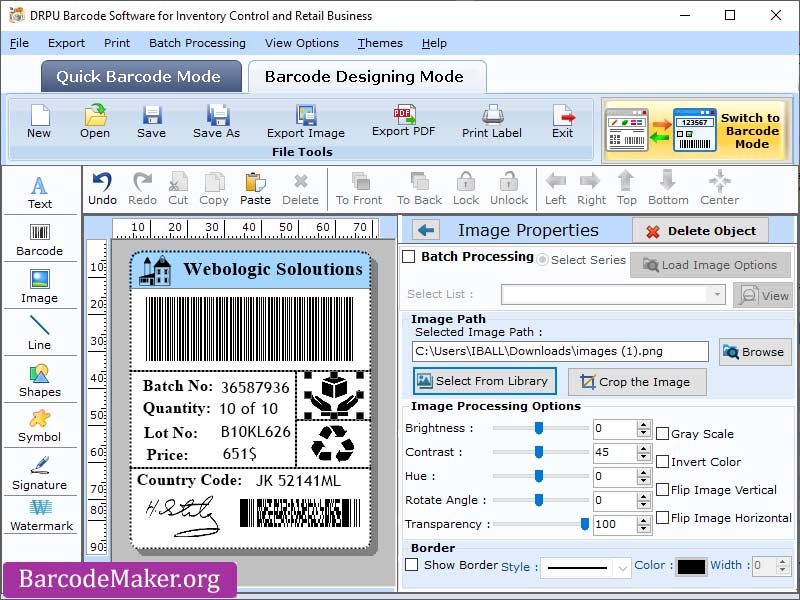
Task: Open the Themes menu
Action: point(379,43)
